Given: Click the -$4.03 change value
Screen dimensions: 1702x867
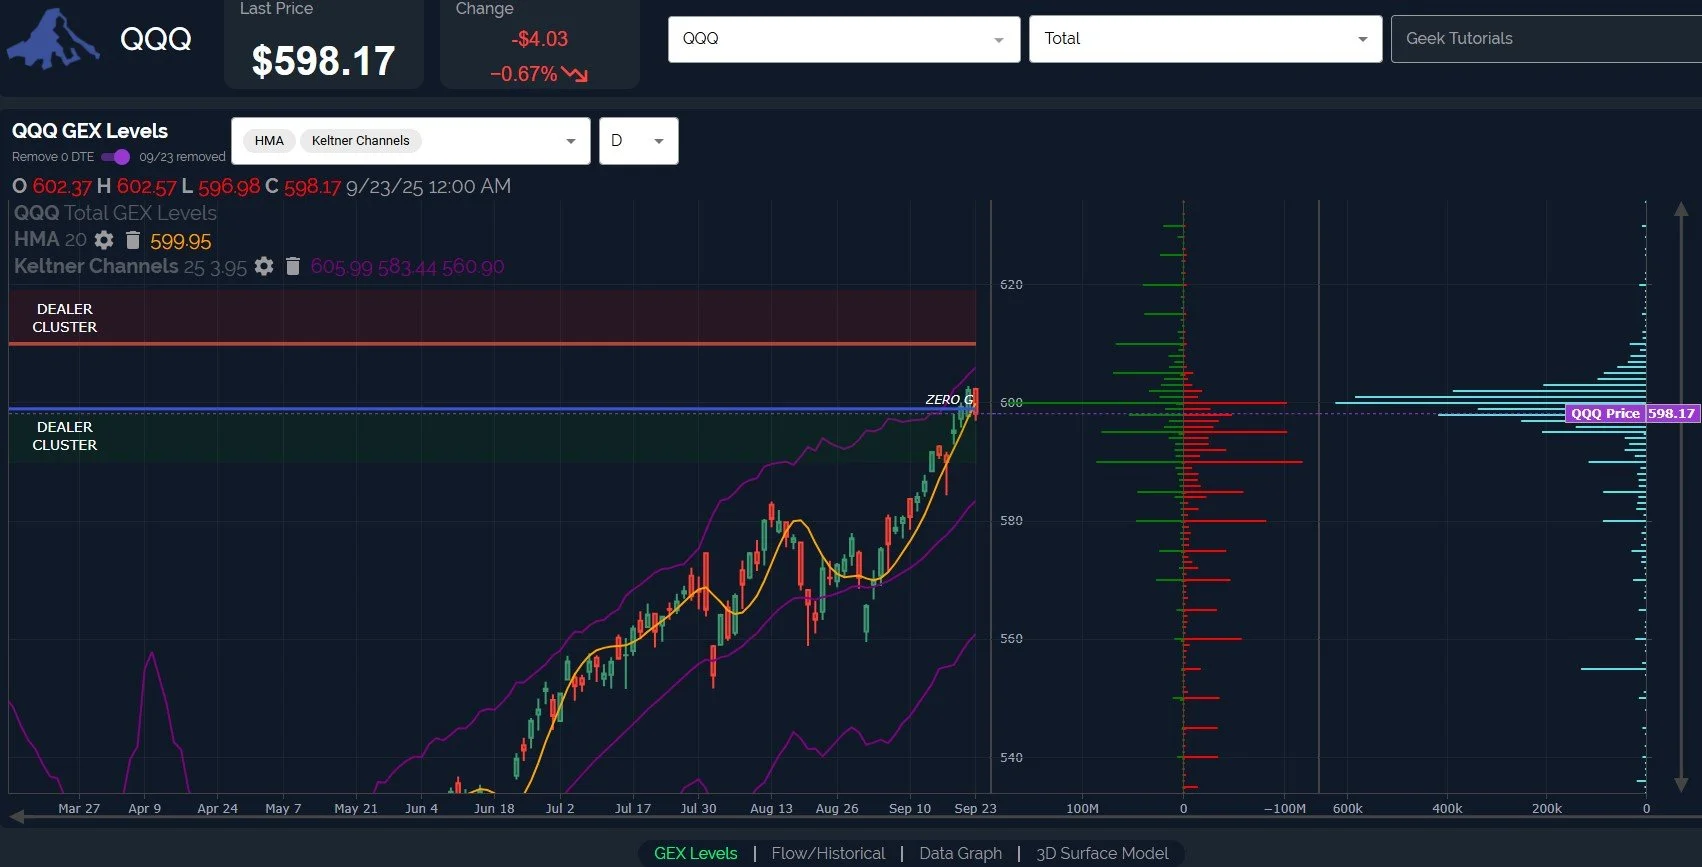Looking at the screenshot, I should (540, 39).
